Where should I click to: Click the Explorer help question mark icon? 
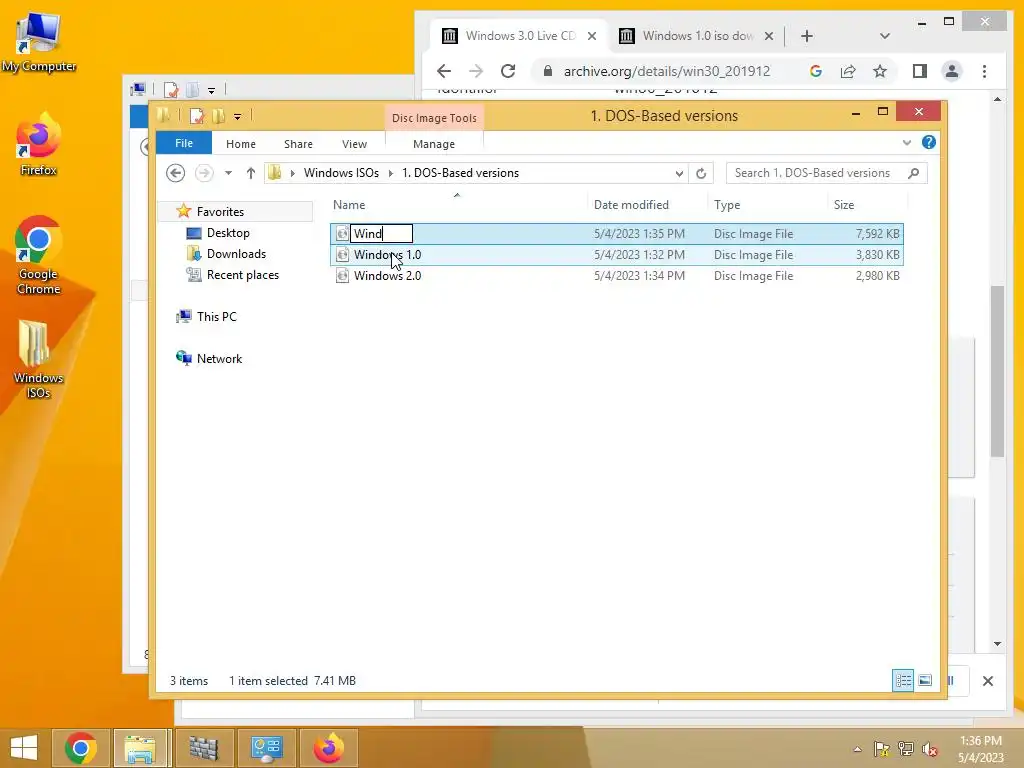tap(929, 142)
